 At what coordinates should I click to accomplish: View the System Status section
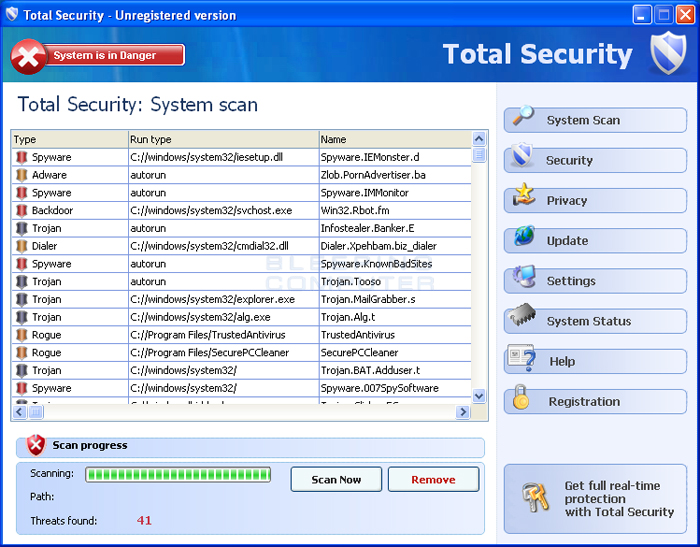click(x=595, y=321)
